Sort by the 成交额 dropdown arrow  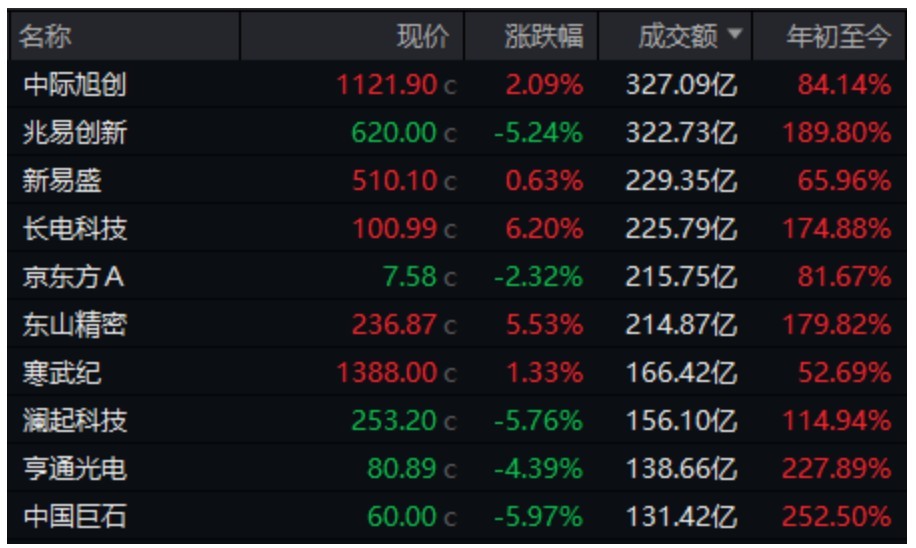coord(735,34)
